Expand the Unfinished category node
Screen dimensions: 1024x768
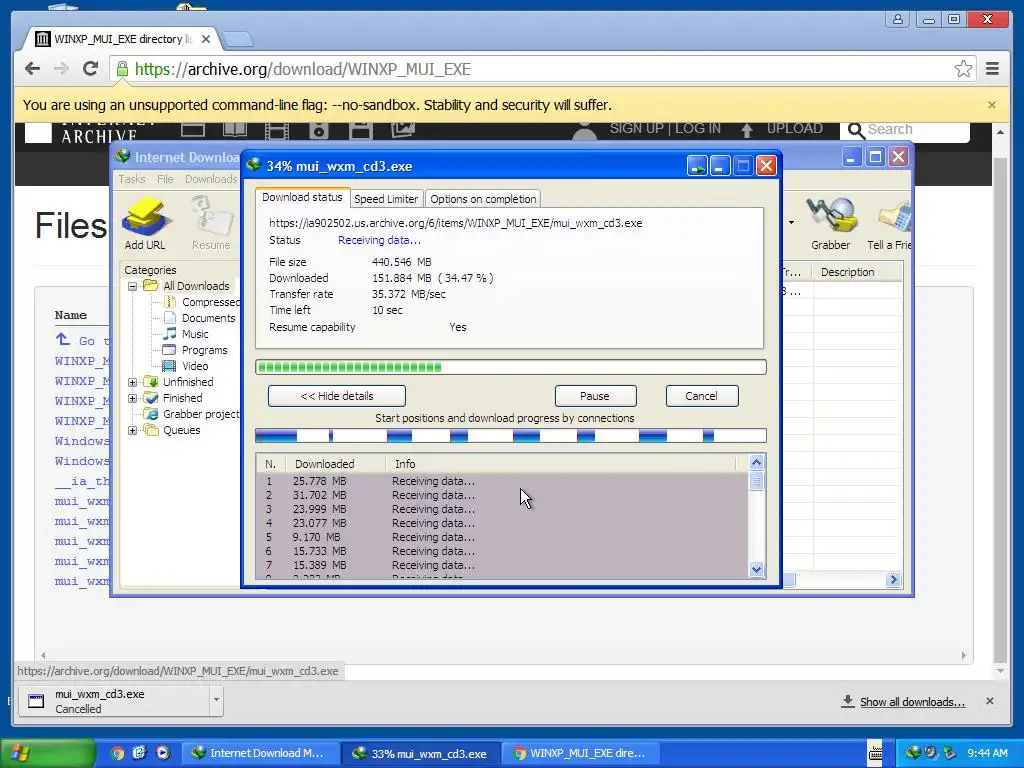tap(133, 382)
